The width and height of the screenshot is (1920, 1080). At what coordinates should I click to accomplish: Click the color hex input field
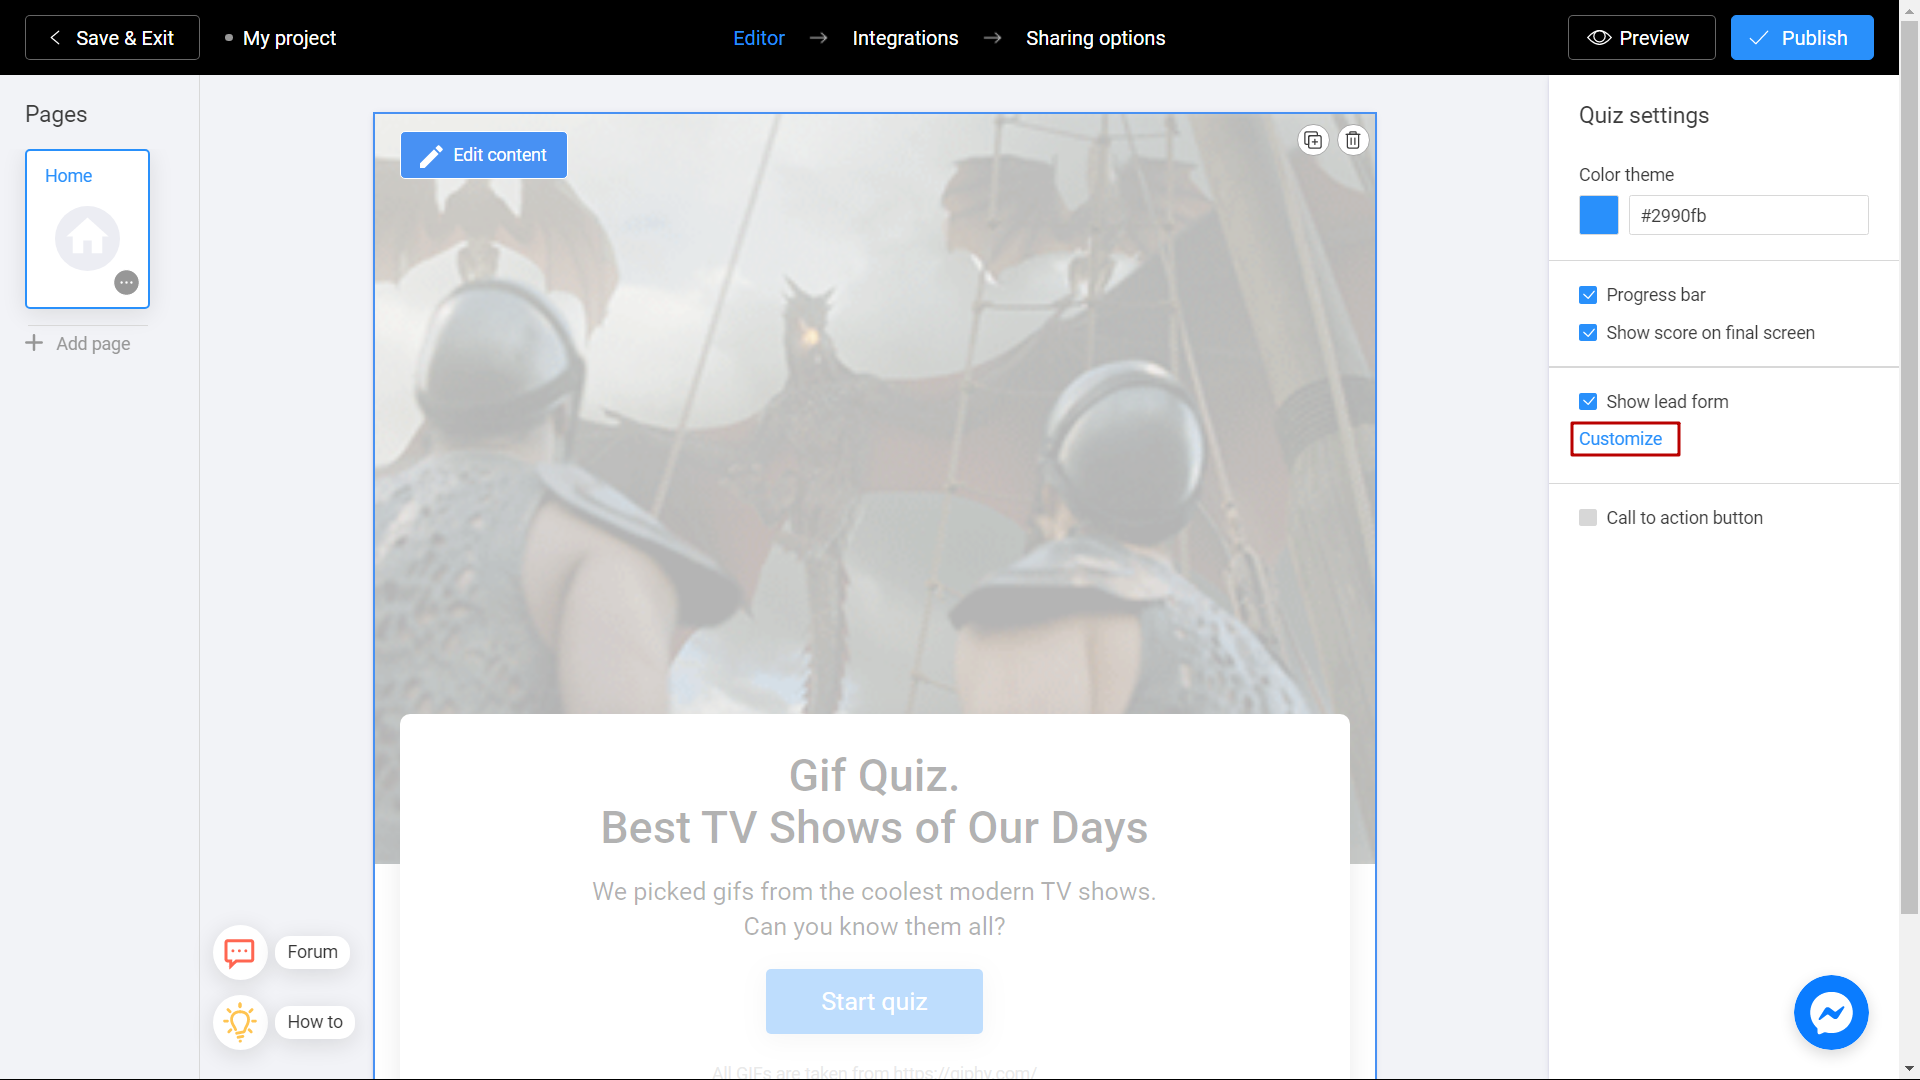[x=1746, y=215]
